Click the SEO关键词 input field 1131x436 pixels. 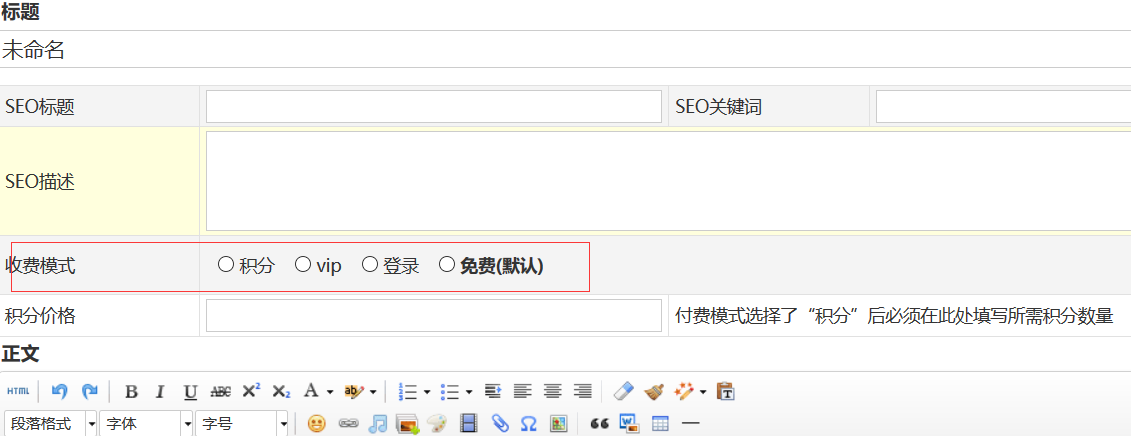(x=1003, y=106)
